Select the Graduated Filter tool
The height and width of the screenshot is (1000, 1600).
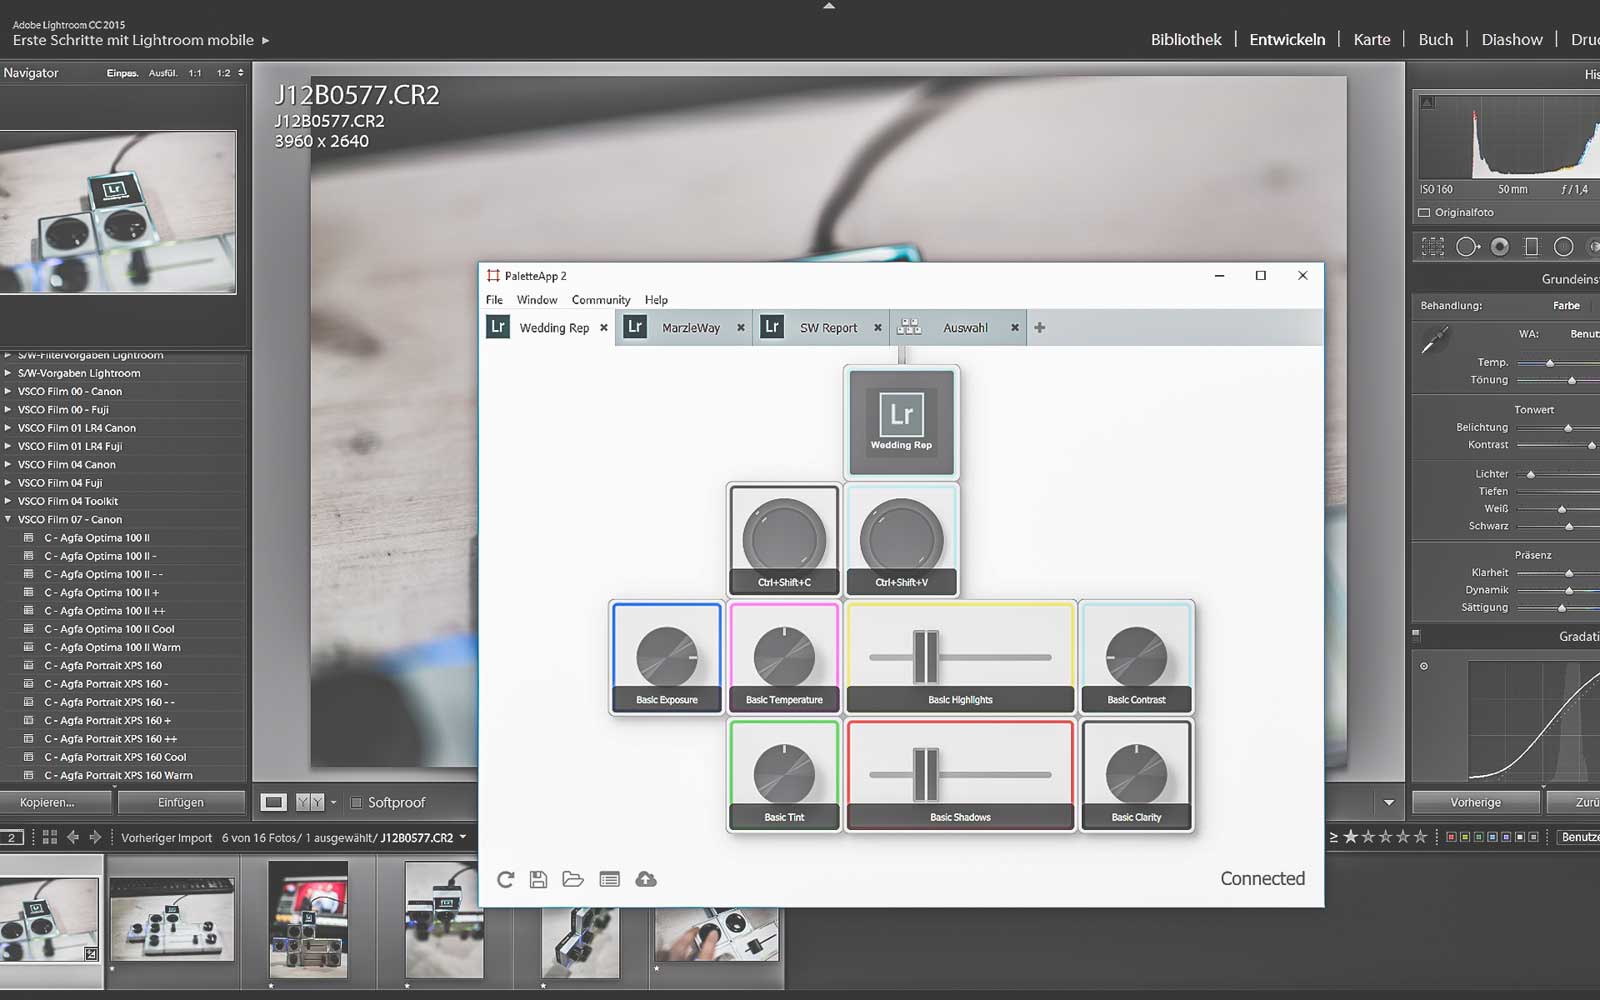[1531, 246]
